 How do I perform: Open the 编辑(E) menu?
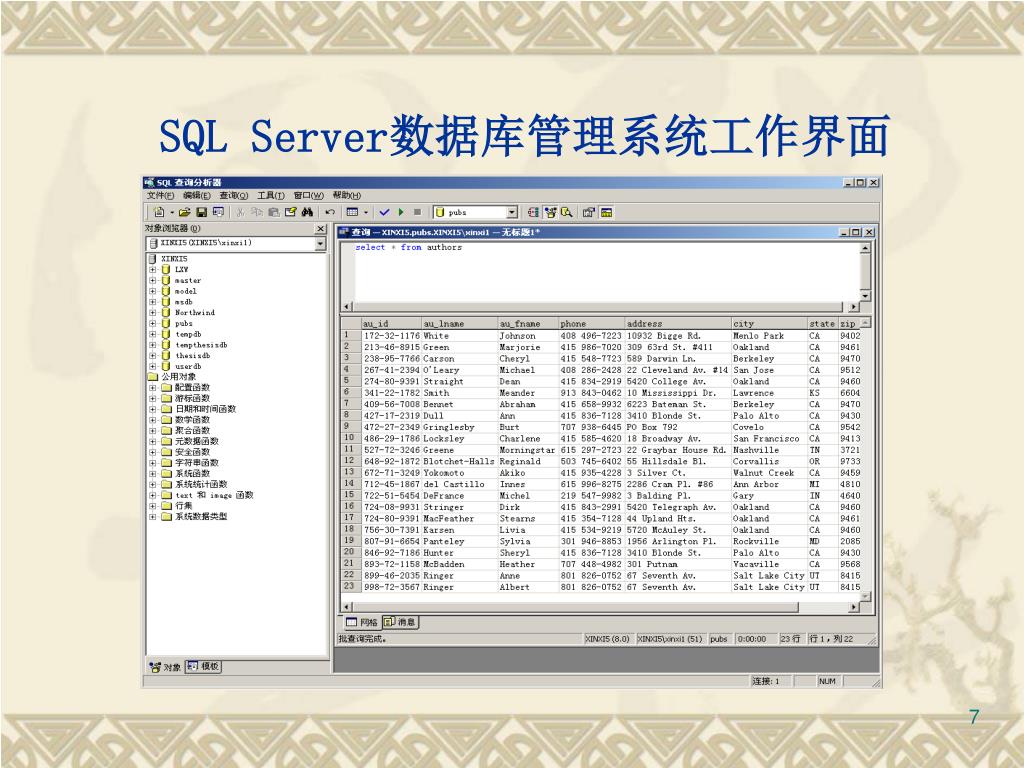pyautogui.click(x=197, y=195)
